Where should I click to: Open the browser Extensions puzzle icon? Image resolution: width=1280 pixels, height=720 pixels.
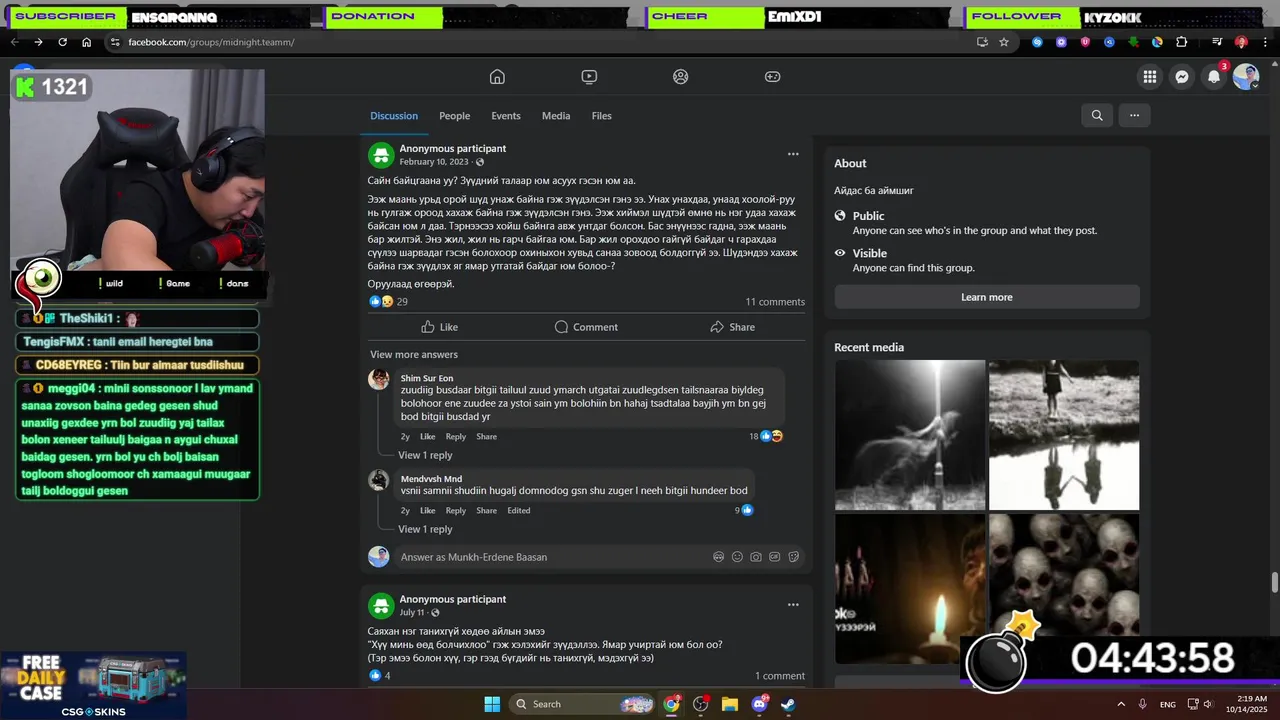(1181, 42)
